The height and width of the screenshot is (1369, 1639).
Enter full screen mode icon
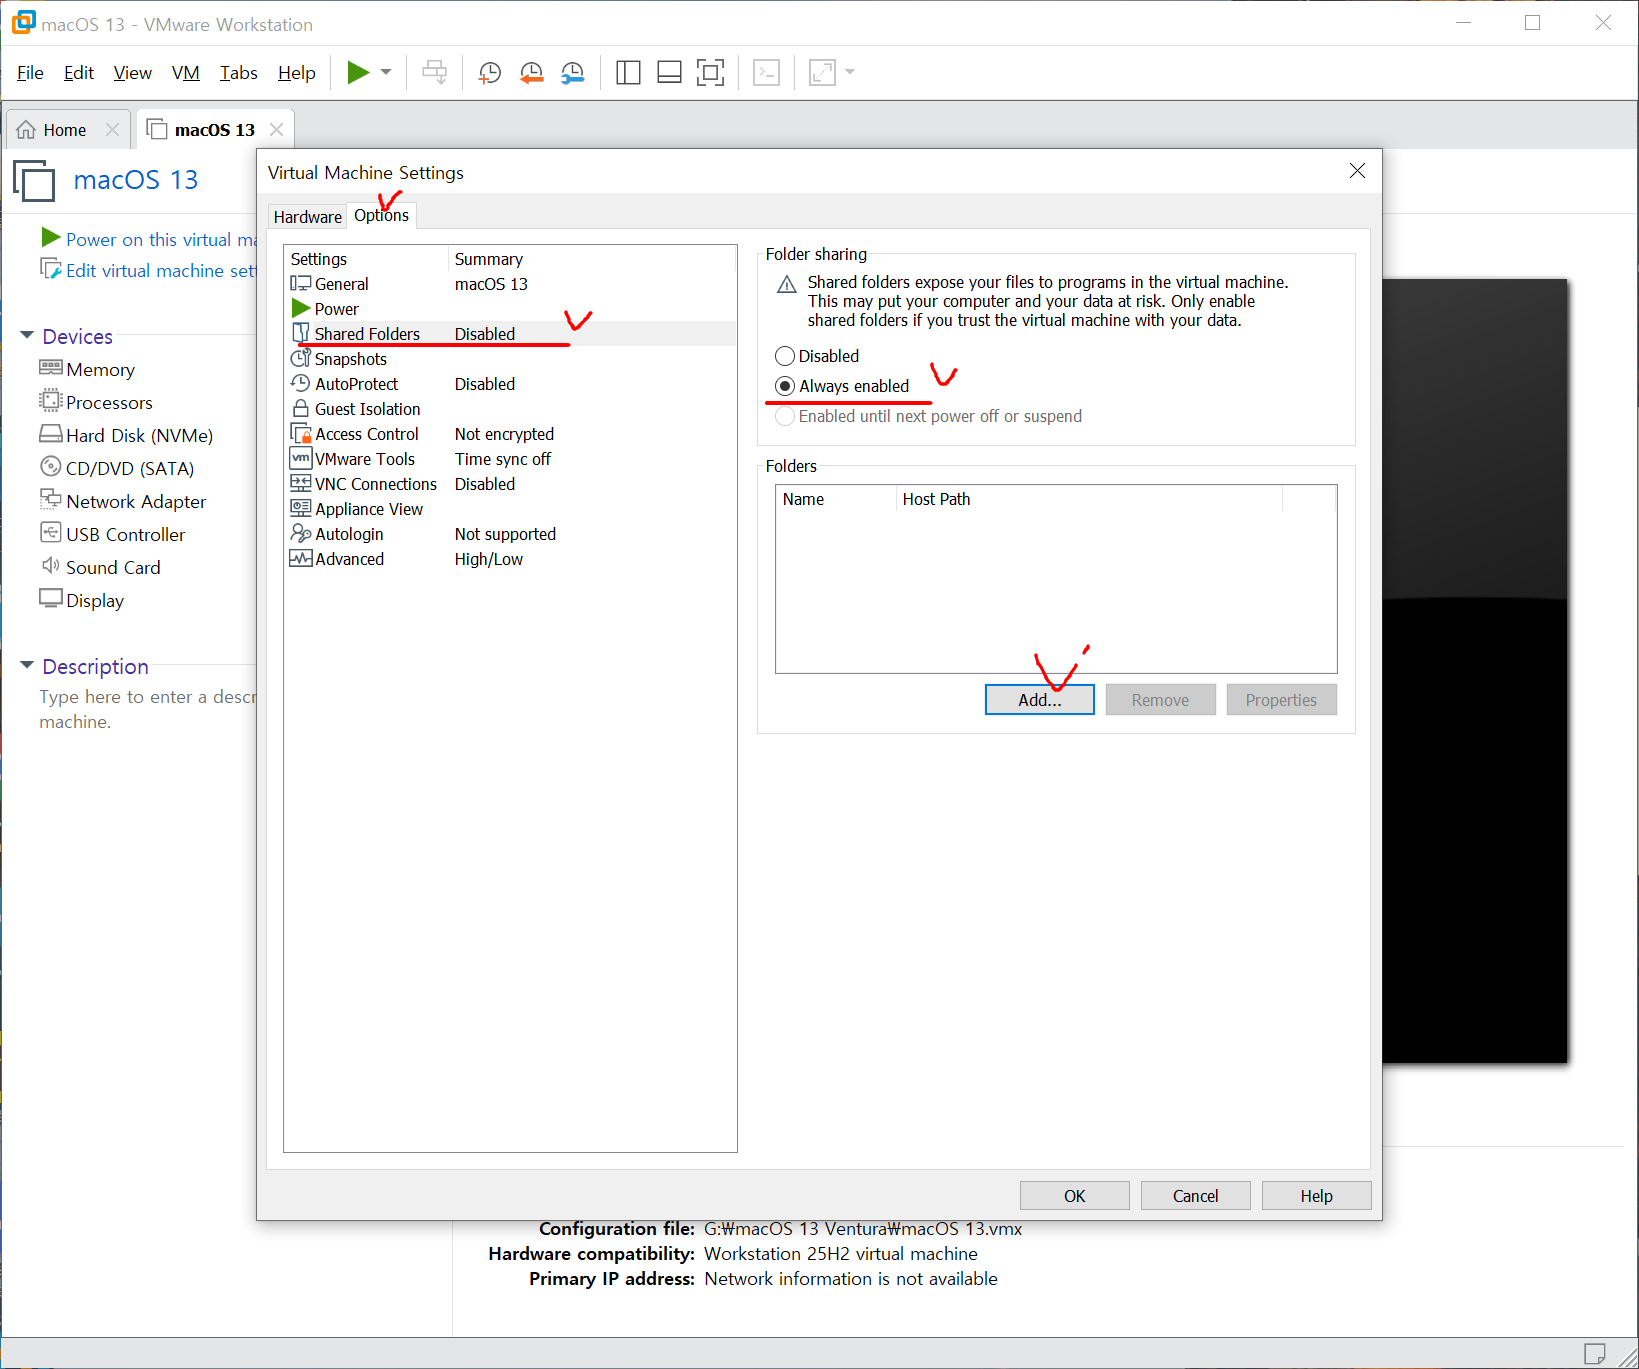(x=710, y=72)
